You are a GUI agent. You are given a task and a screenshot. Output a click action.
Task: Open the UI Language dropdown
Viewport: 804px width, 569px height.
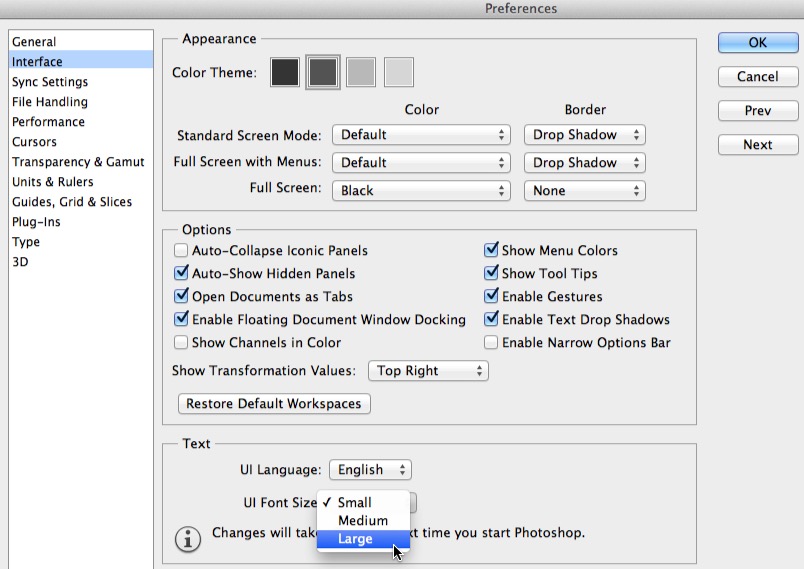pyautogui.click(x=370, y=470)
